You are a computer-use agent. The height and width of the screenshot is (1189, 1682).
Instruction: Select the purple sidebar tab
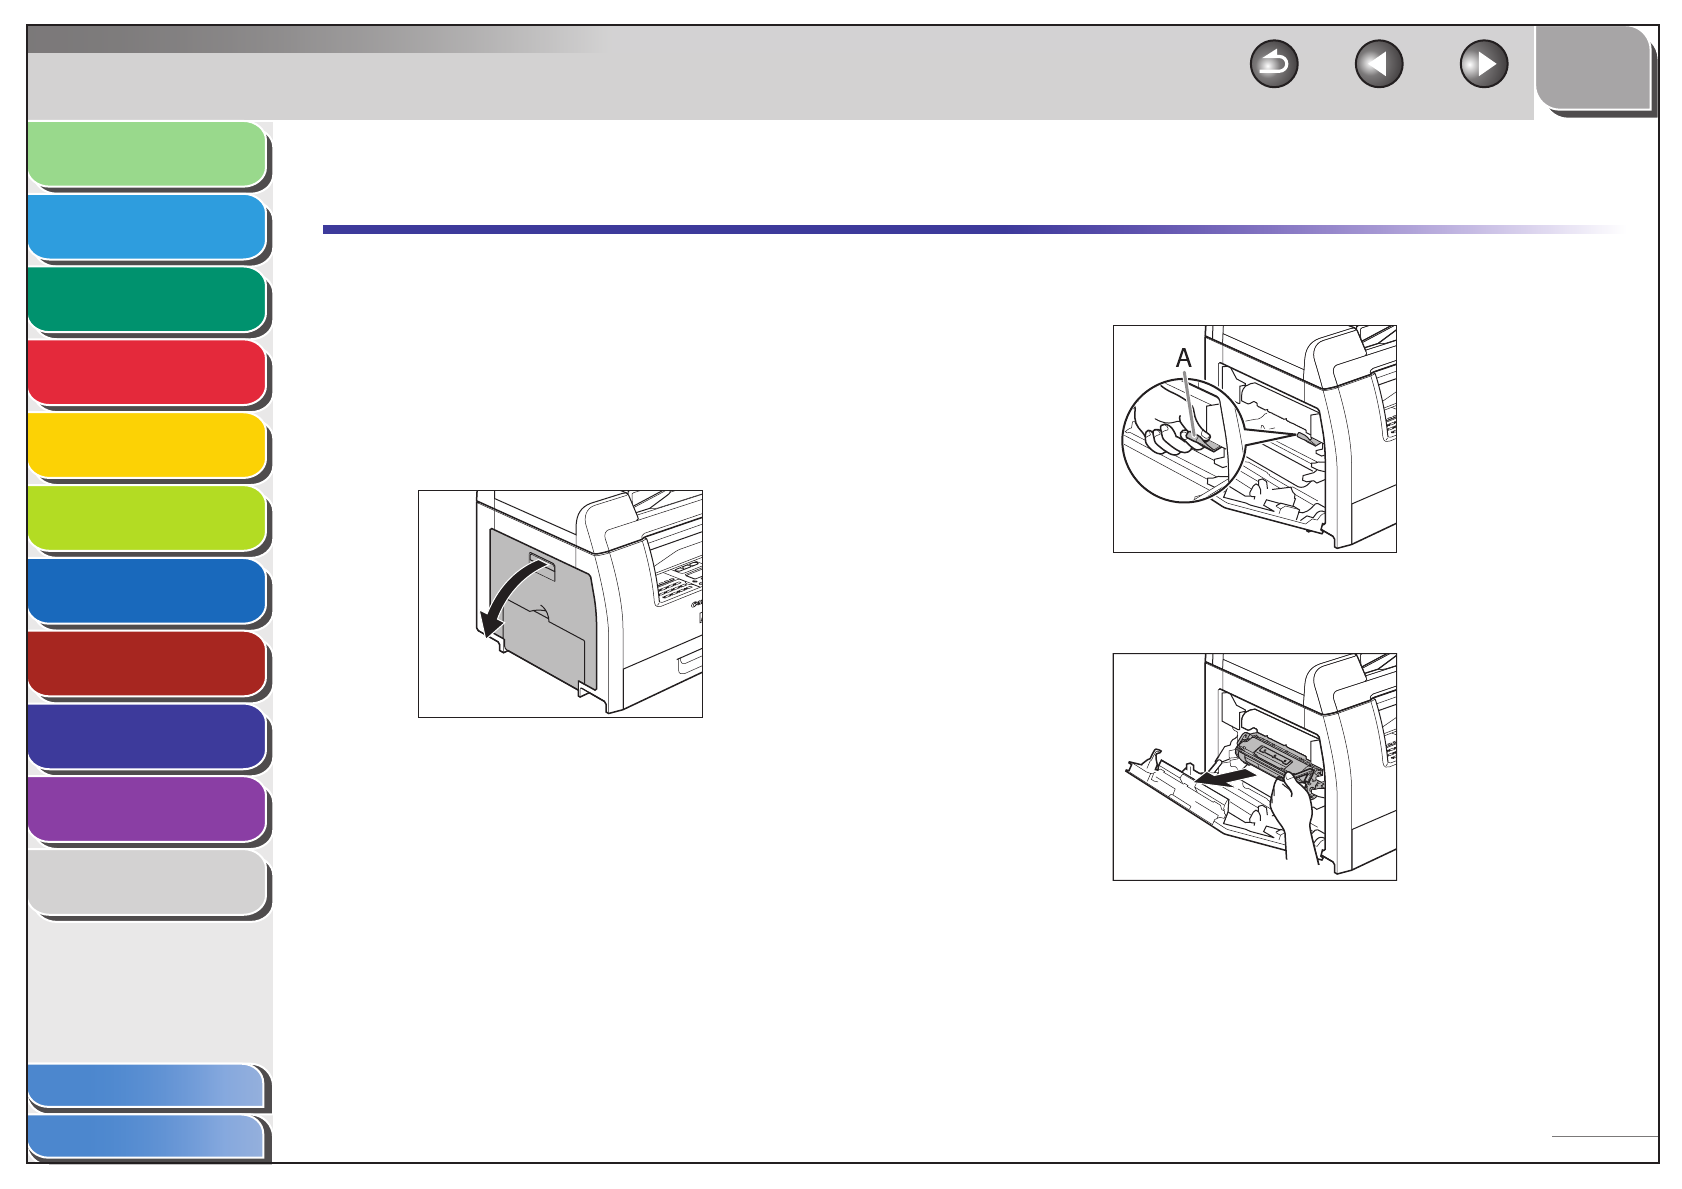tap(148, 811)
